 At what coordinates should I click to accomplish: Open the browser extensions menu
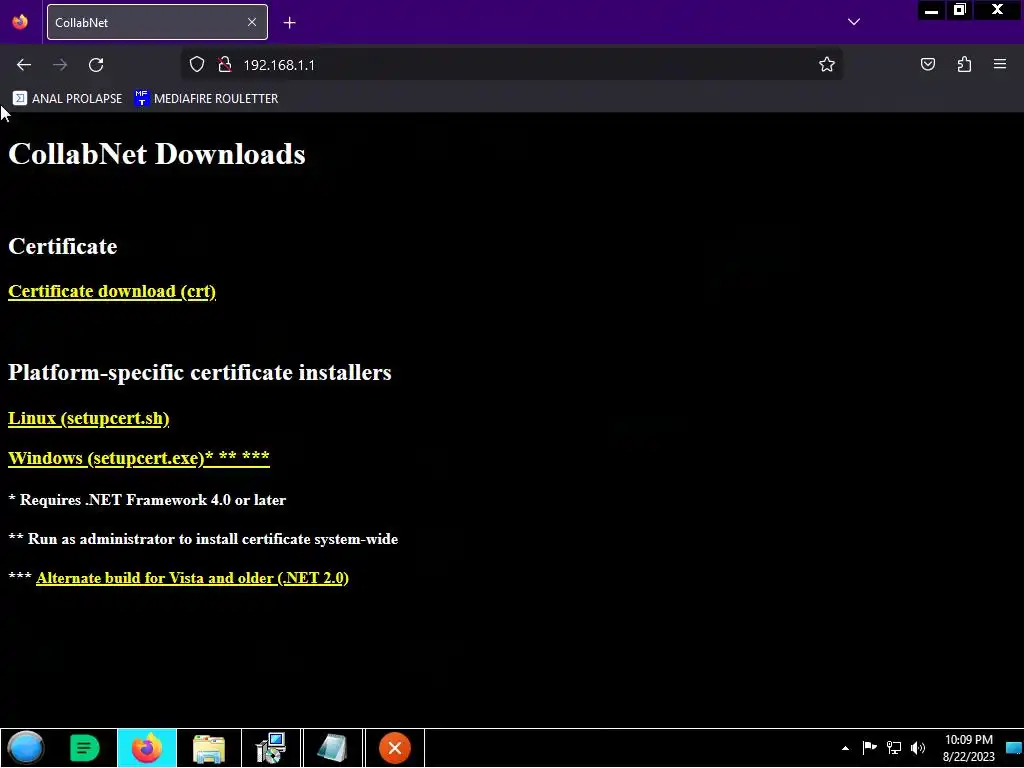coord(964,64)
